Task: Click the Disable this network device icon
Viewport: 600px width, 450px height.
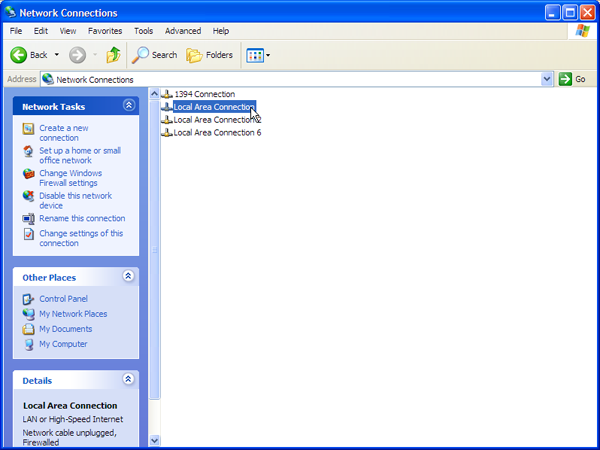Action: coord(28,196)
